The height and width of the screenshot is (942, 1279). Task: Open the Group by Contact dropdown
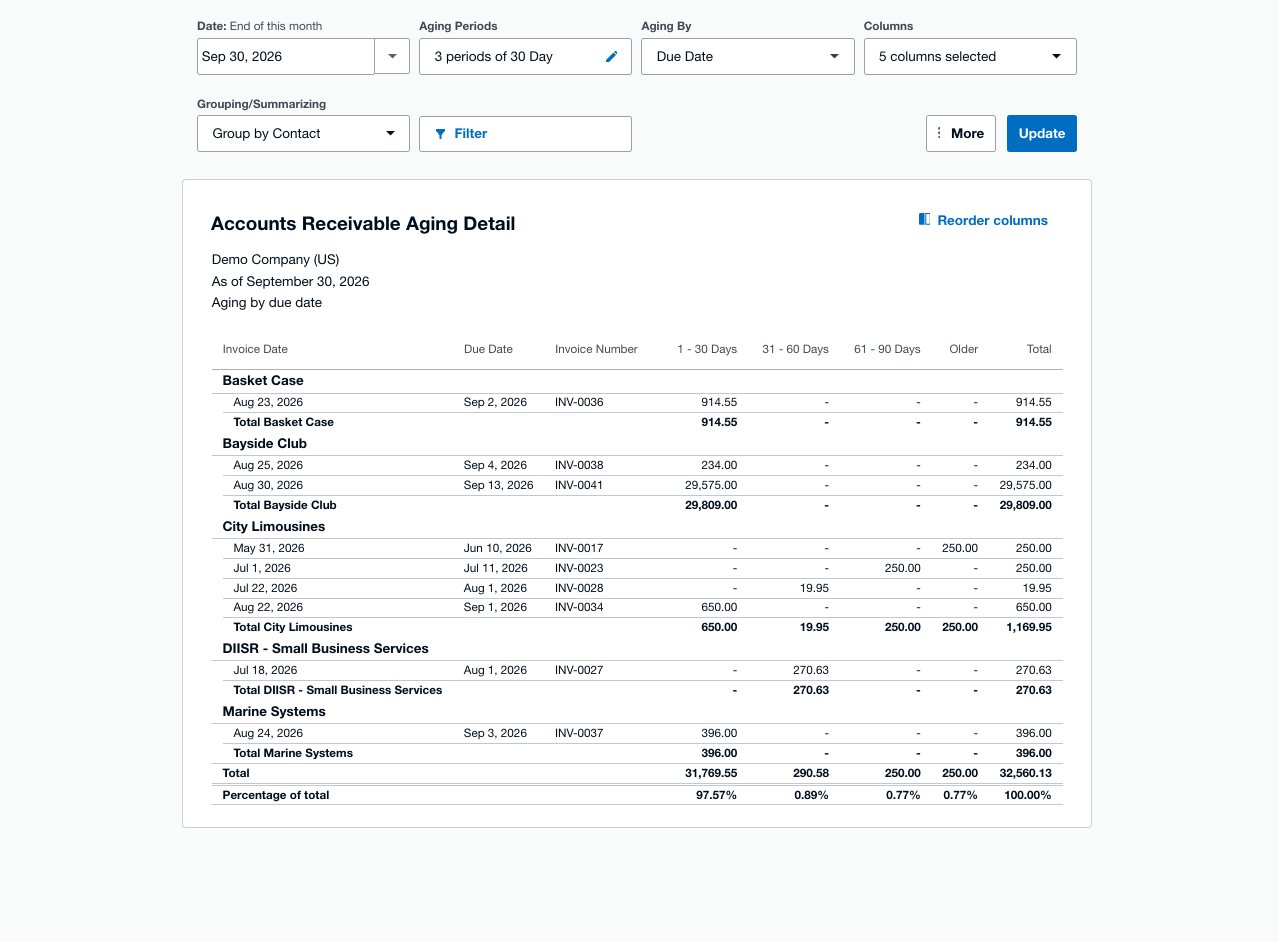coord(303,134)
